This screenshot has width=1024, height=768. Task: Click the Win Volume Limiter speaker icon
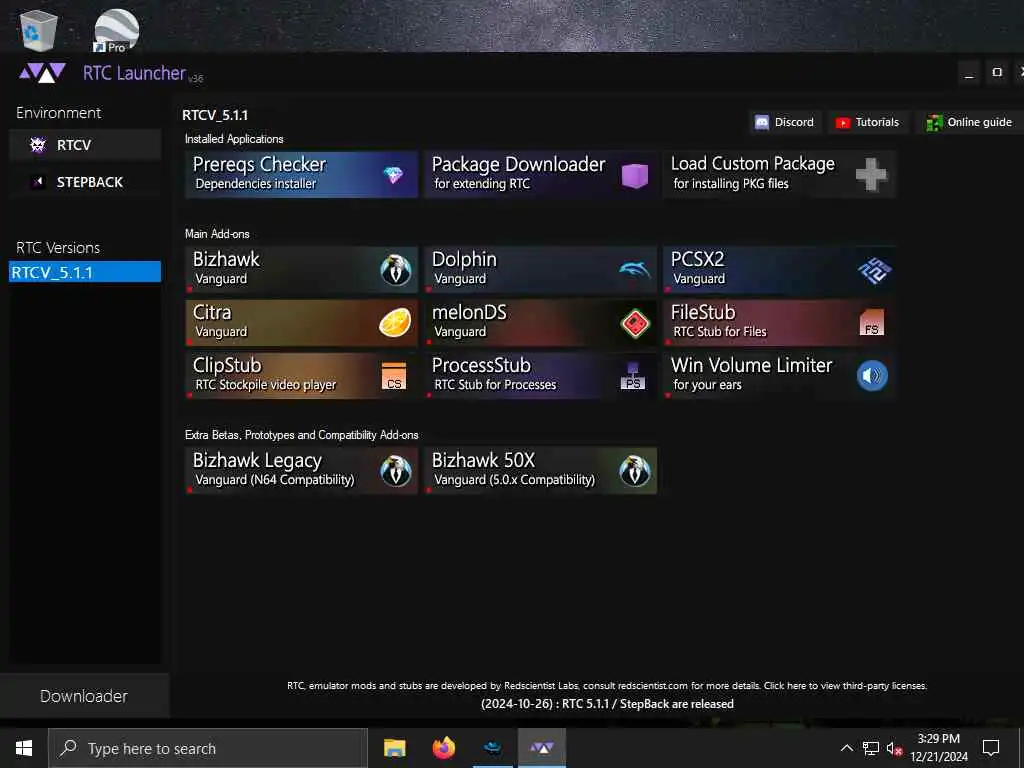point(872,376)
